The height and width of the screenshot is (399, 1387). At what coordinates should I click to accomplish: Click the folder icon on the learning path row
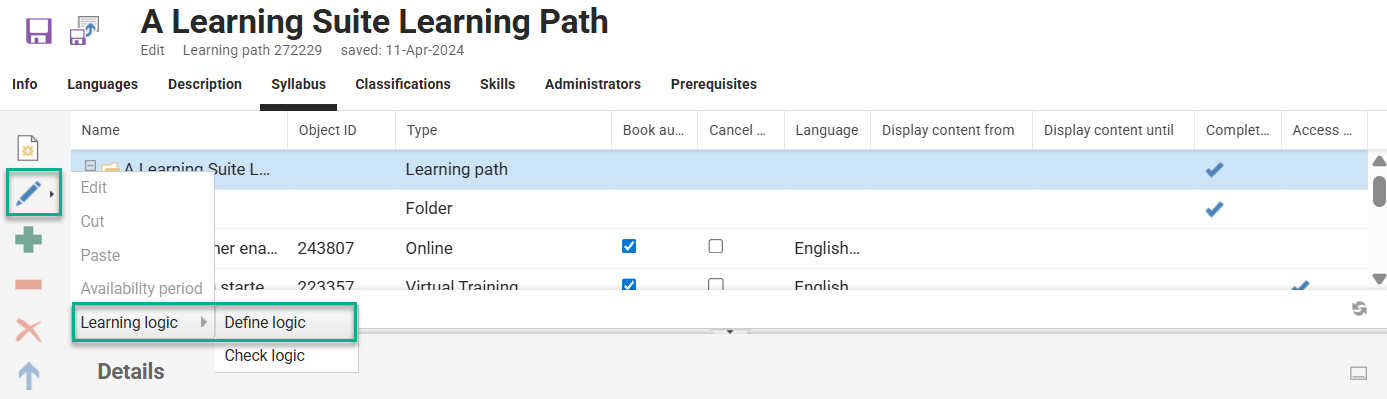pos(110,169)
